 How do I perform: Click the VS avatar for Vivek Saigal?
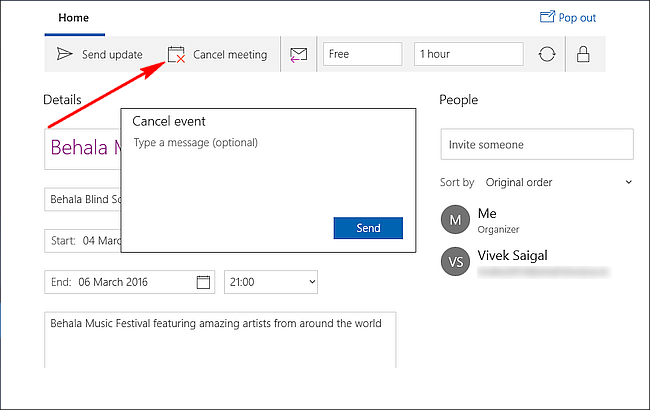click(455, 262)
